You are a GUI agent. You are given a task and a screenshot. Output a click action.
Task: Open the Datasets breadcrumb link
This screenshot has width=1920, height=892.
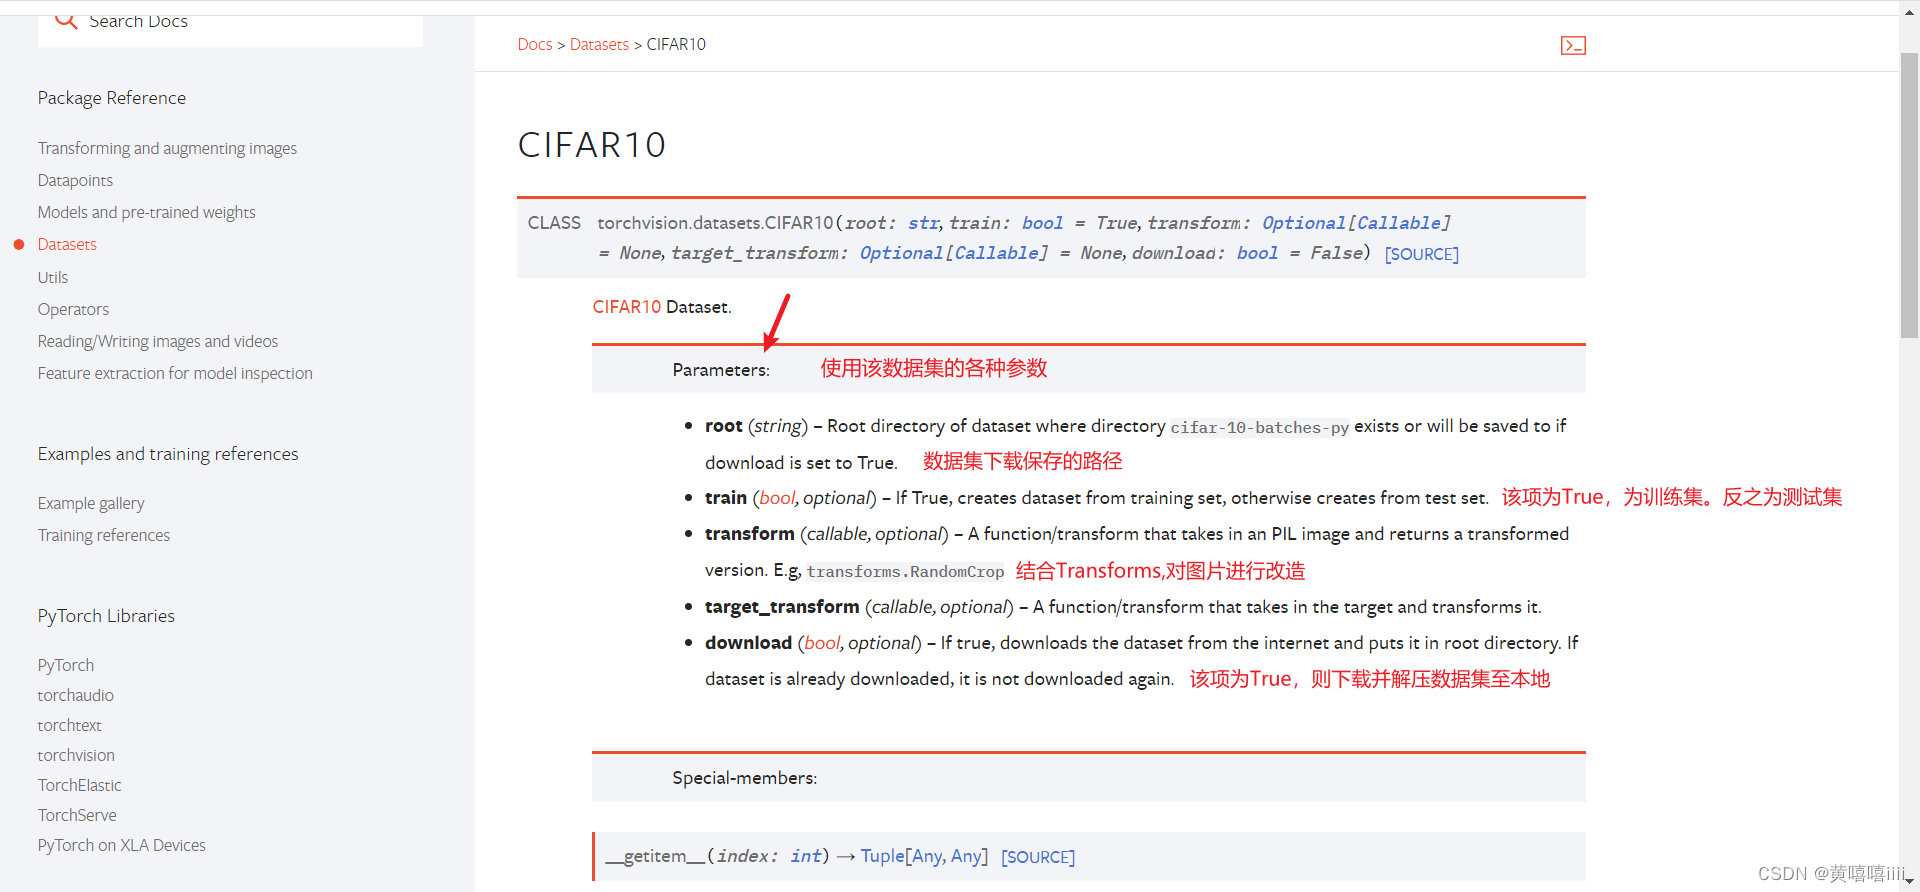tap(599, 44)
